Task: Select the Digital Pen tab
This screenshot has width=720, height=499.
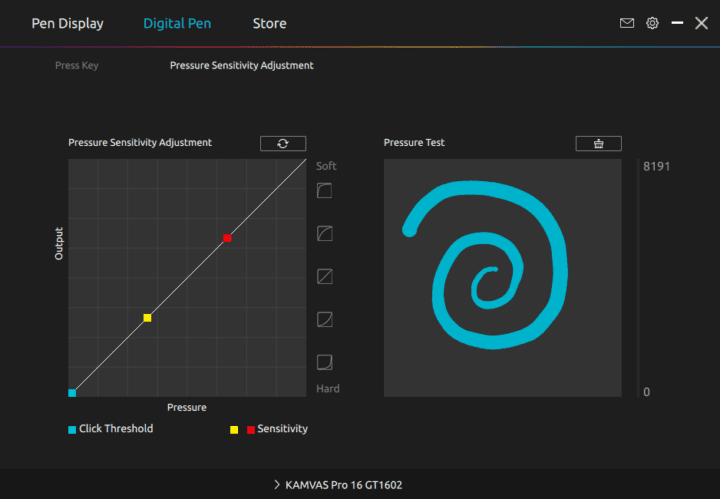Action: point(177,23)
